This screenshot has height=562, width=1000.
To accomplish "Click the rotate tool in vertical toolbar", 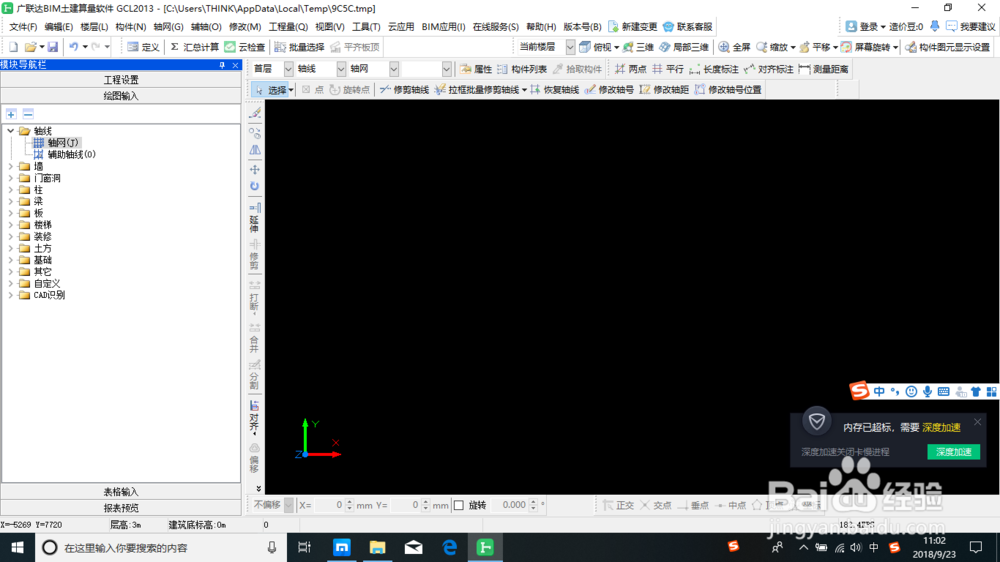I will tap(254, 186).
